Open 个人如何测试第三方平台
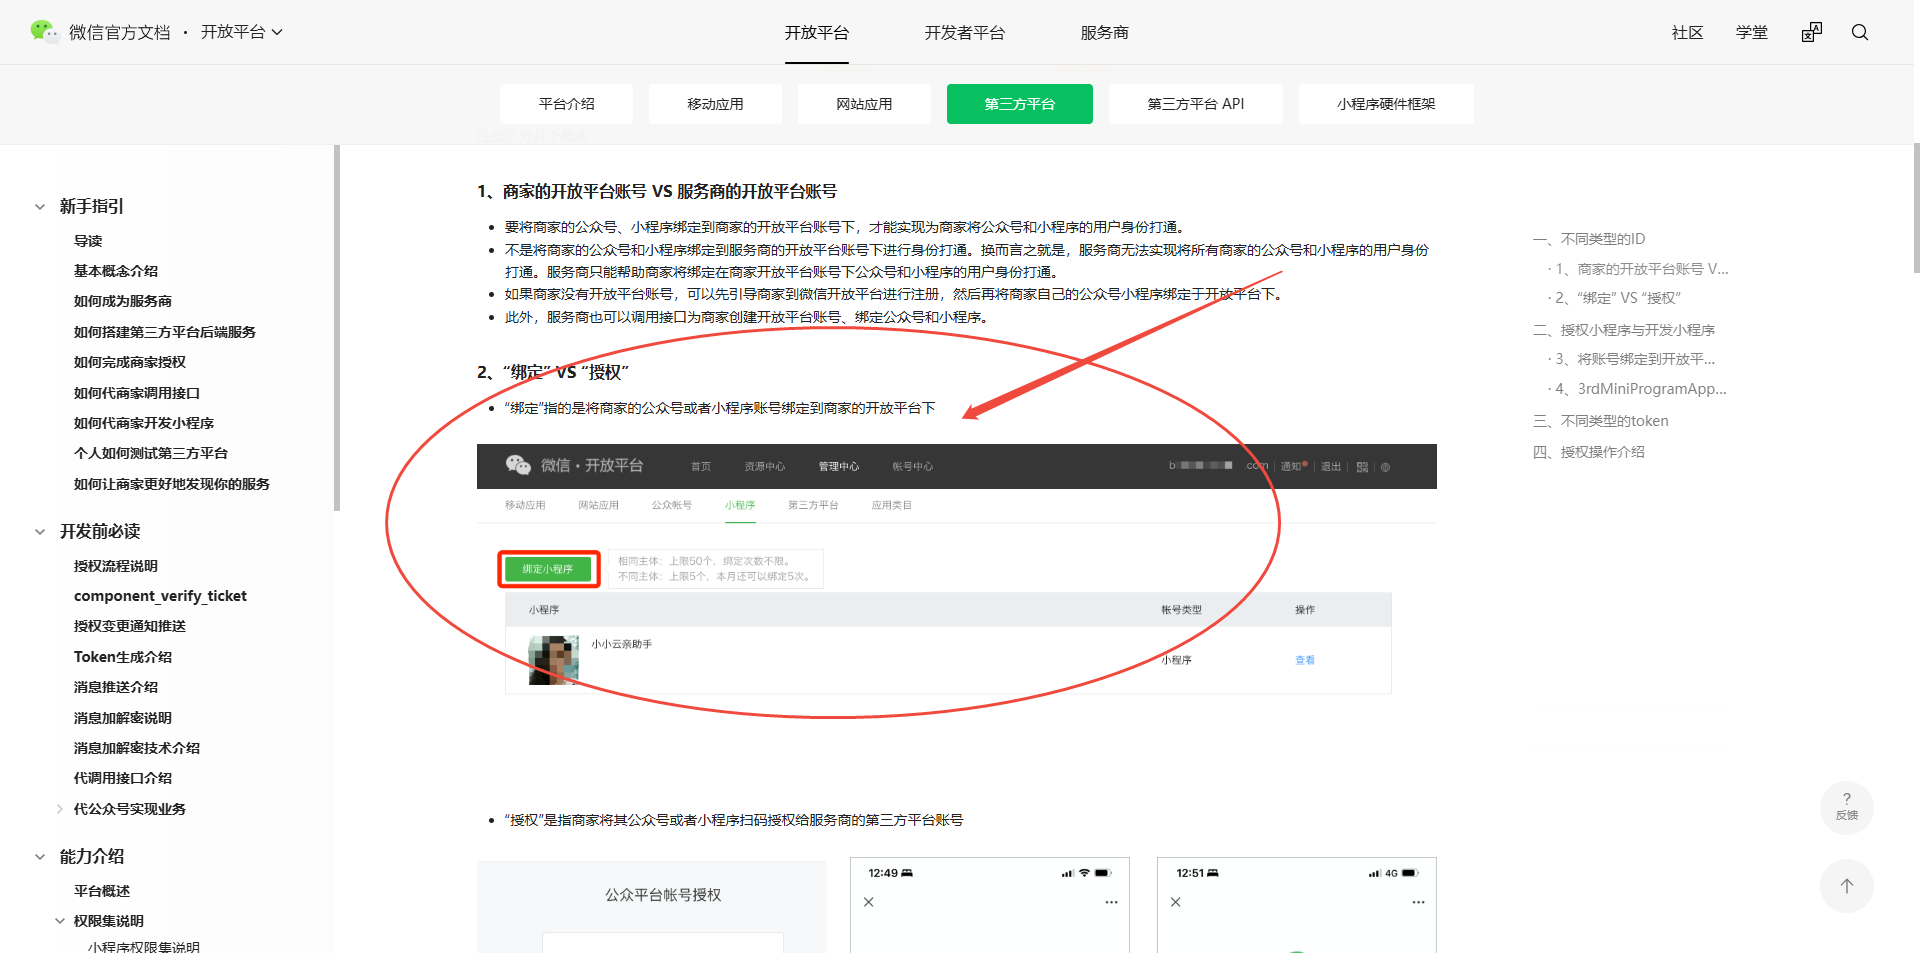This screenshot has height=953, width=1920. pos(151,453)
